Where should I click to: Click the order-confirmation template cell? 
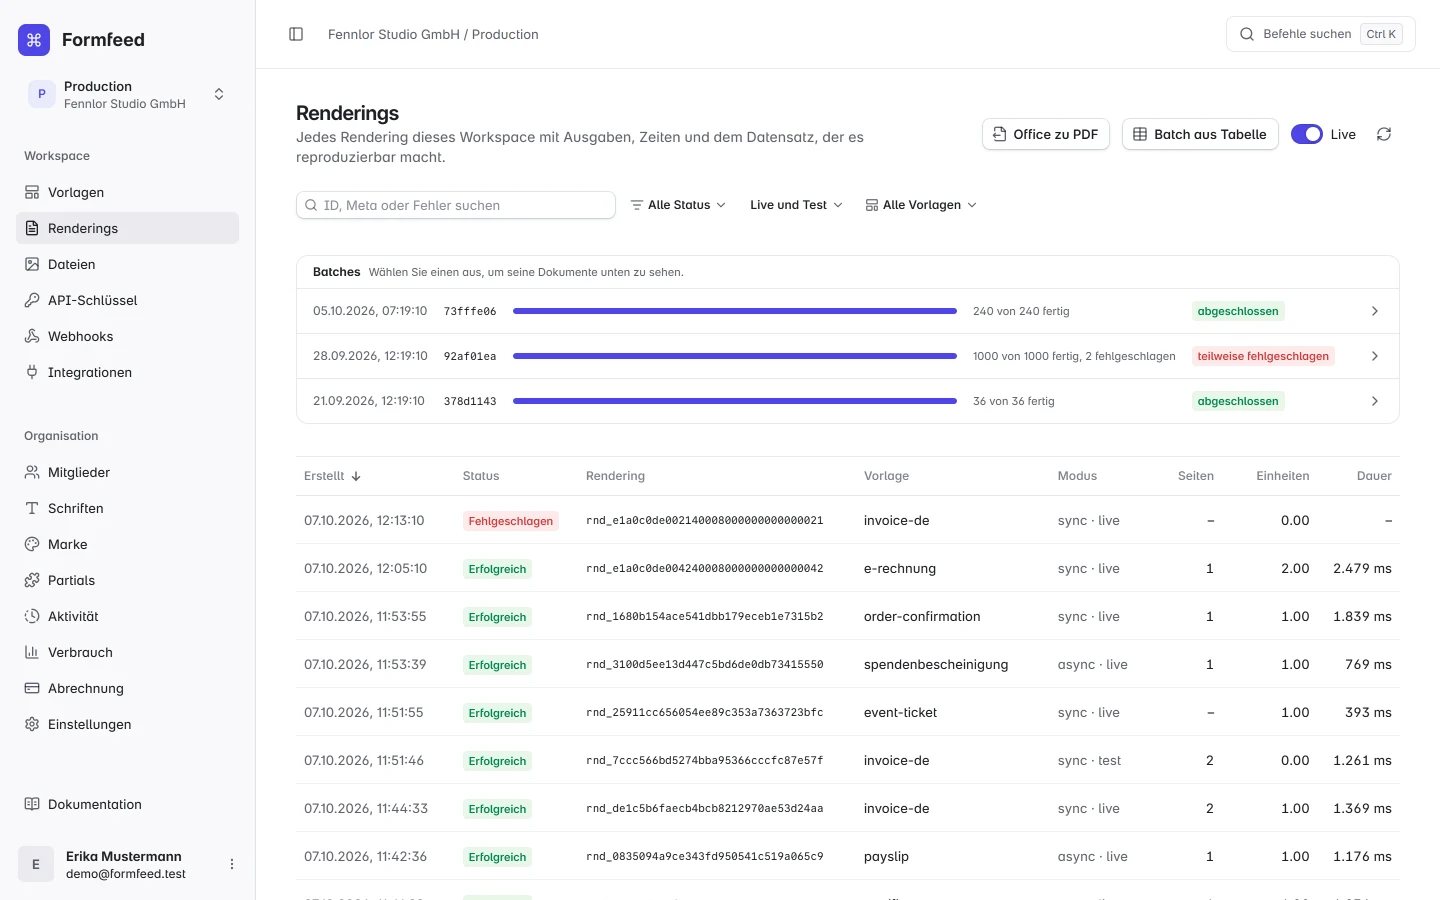point(922,616)
